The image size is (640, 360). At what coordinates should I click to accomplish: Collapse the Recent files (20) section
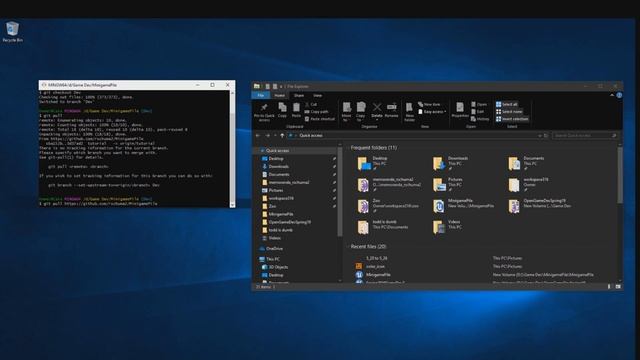[x=347, y=247]
